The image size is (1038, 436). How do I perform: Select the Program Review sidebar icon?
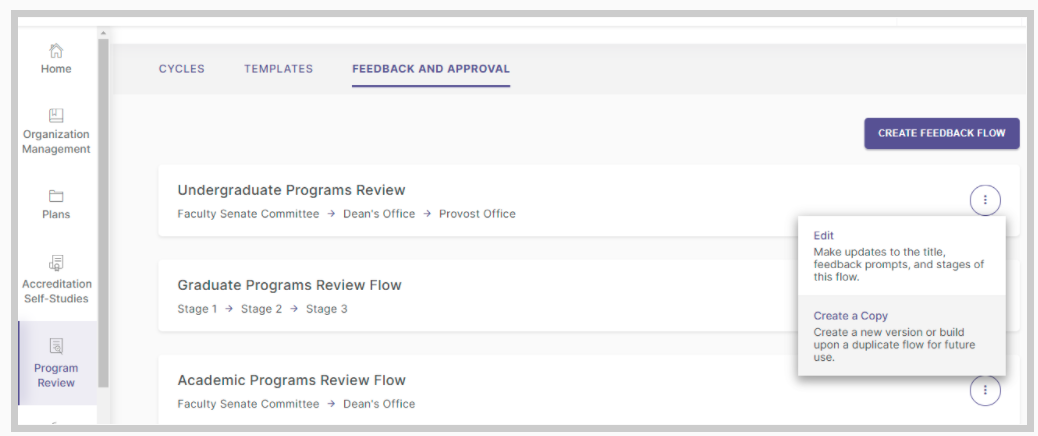pyautogui.click(x=56, y=346)
